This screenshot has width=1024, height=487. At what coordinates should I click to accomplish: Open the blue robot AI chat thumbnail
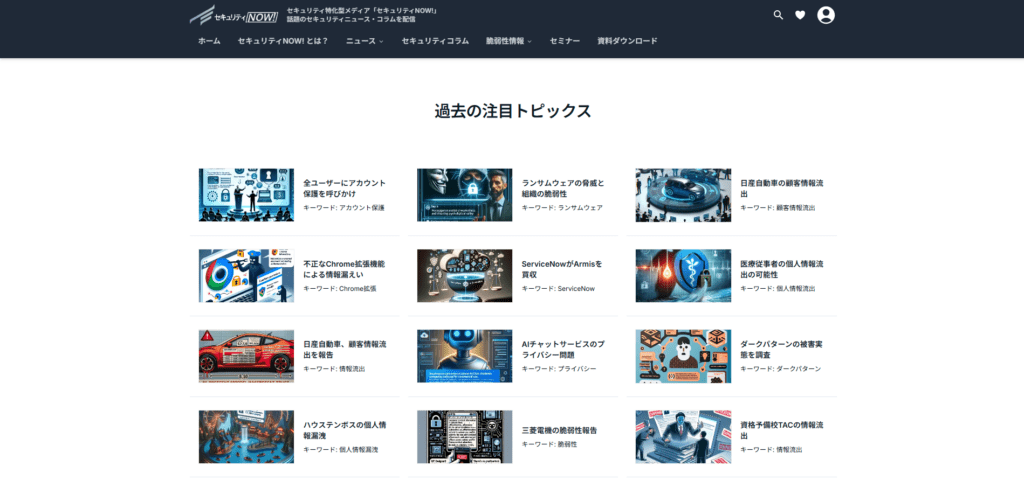click(x=464, y=356)
